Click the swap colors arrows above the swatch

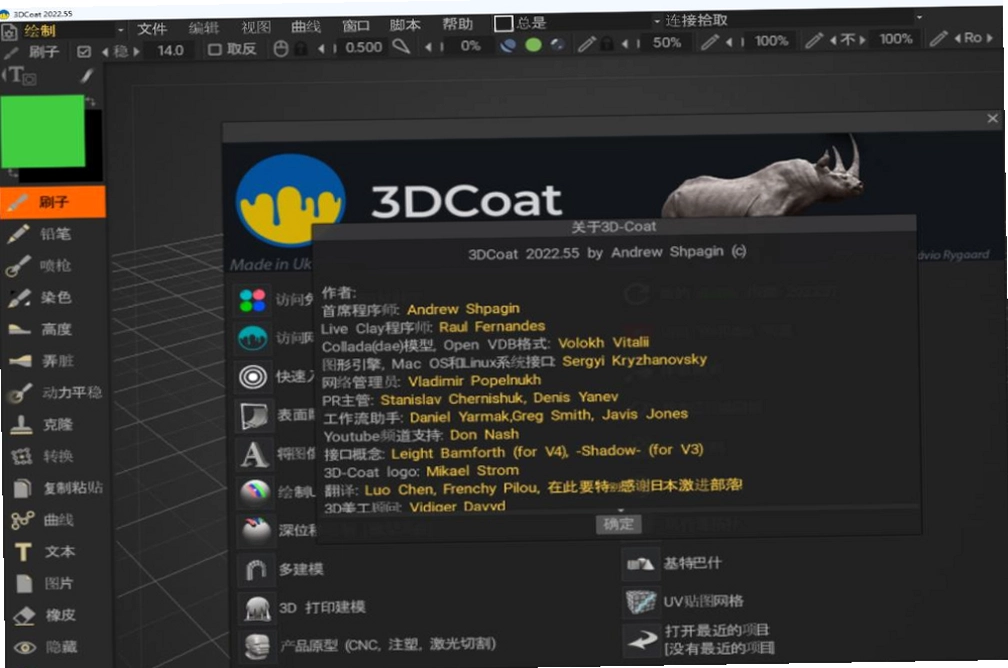tap(91, 102)
